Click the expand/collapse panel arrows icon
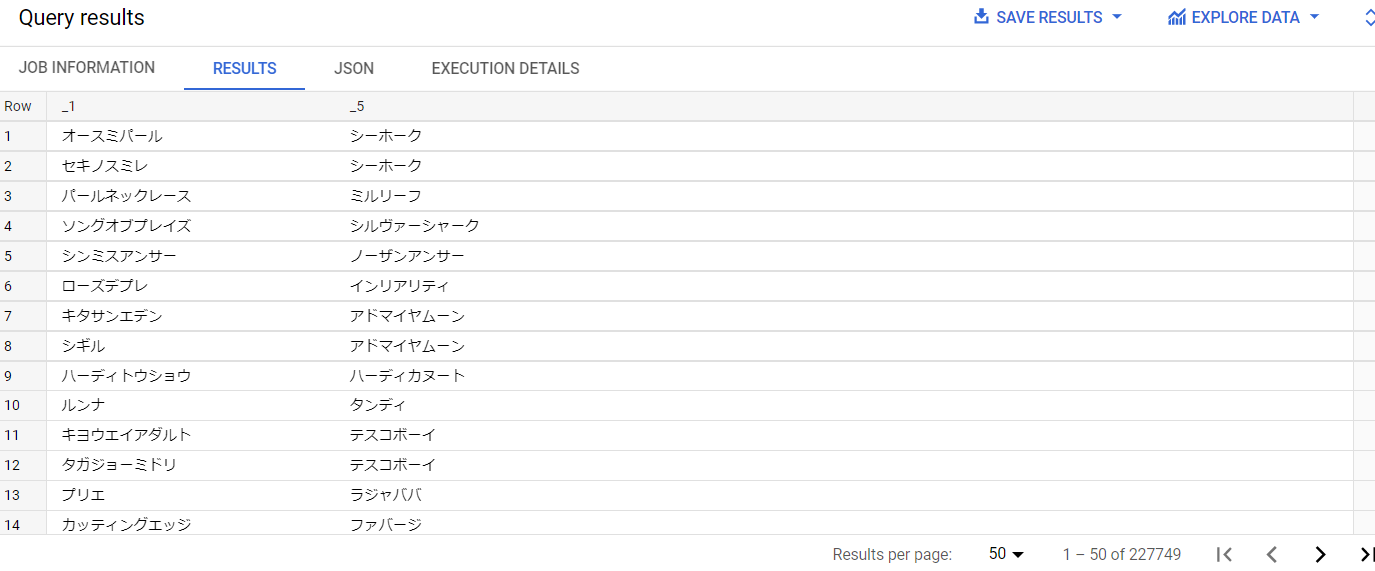Viewport: 1375px width, 571px height. coord(1369,17)
